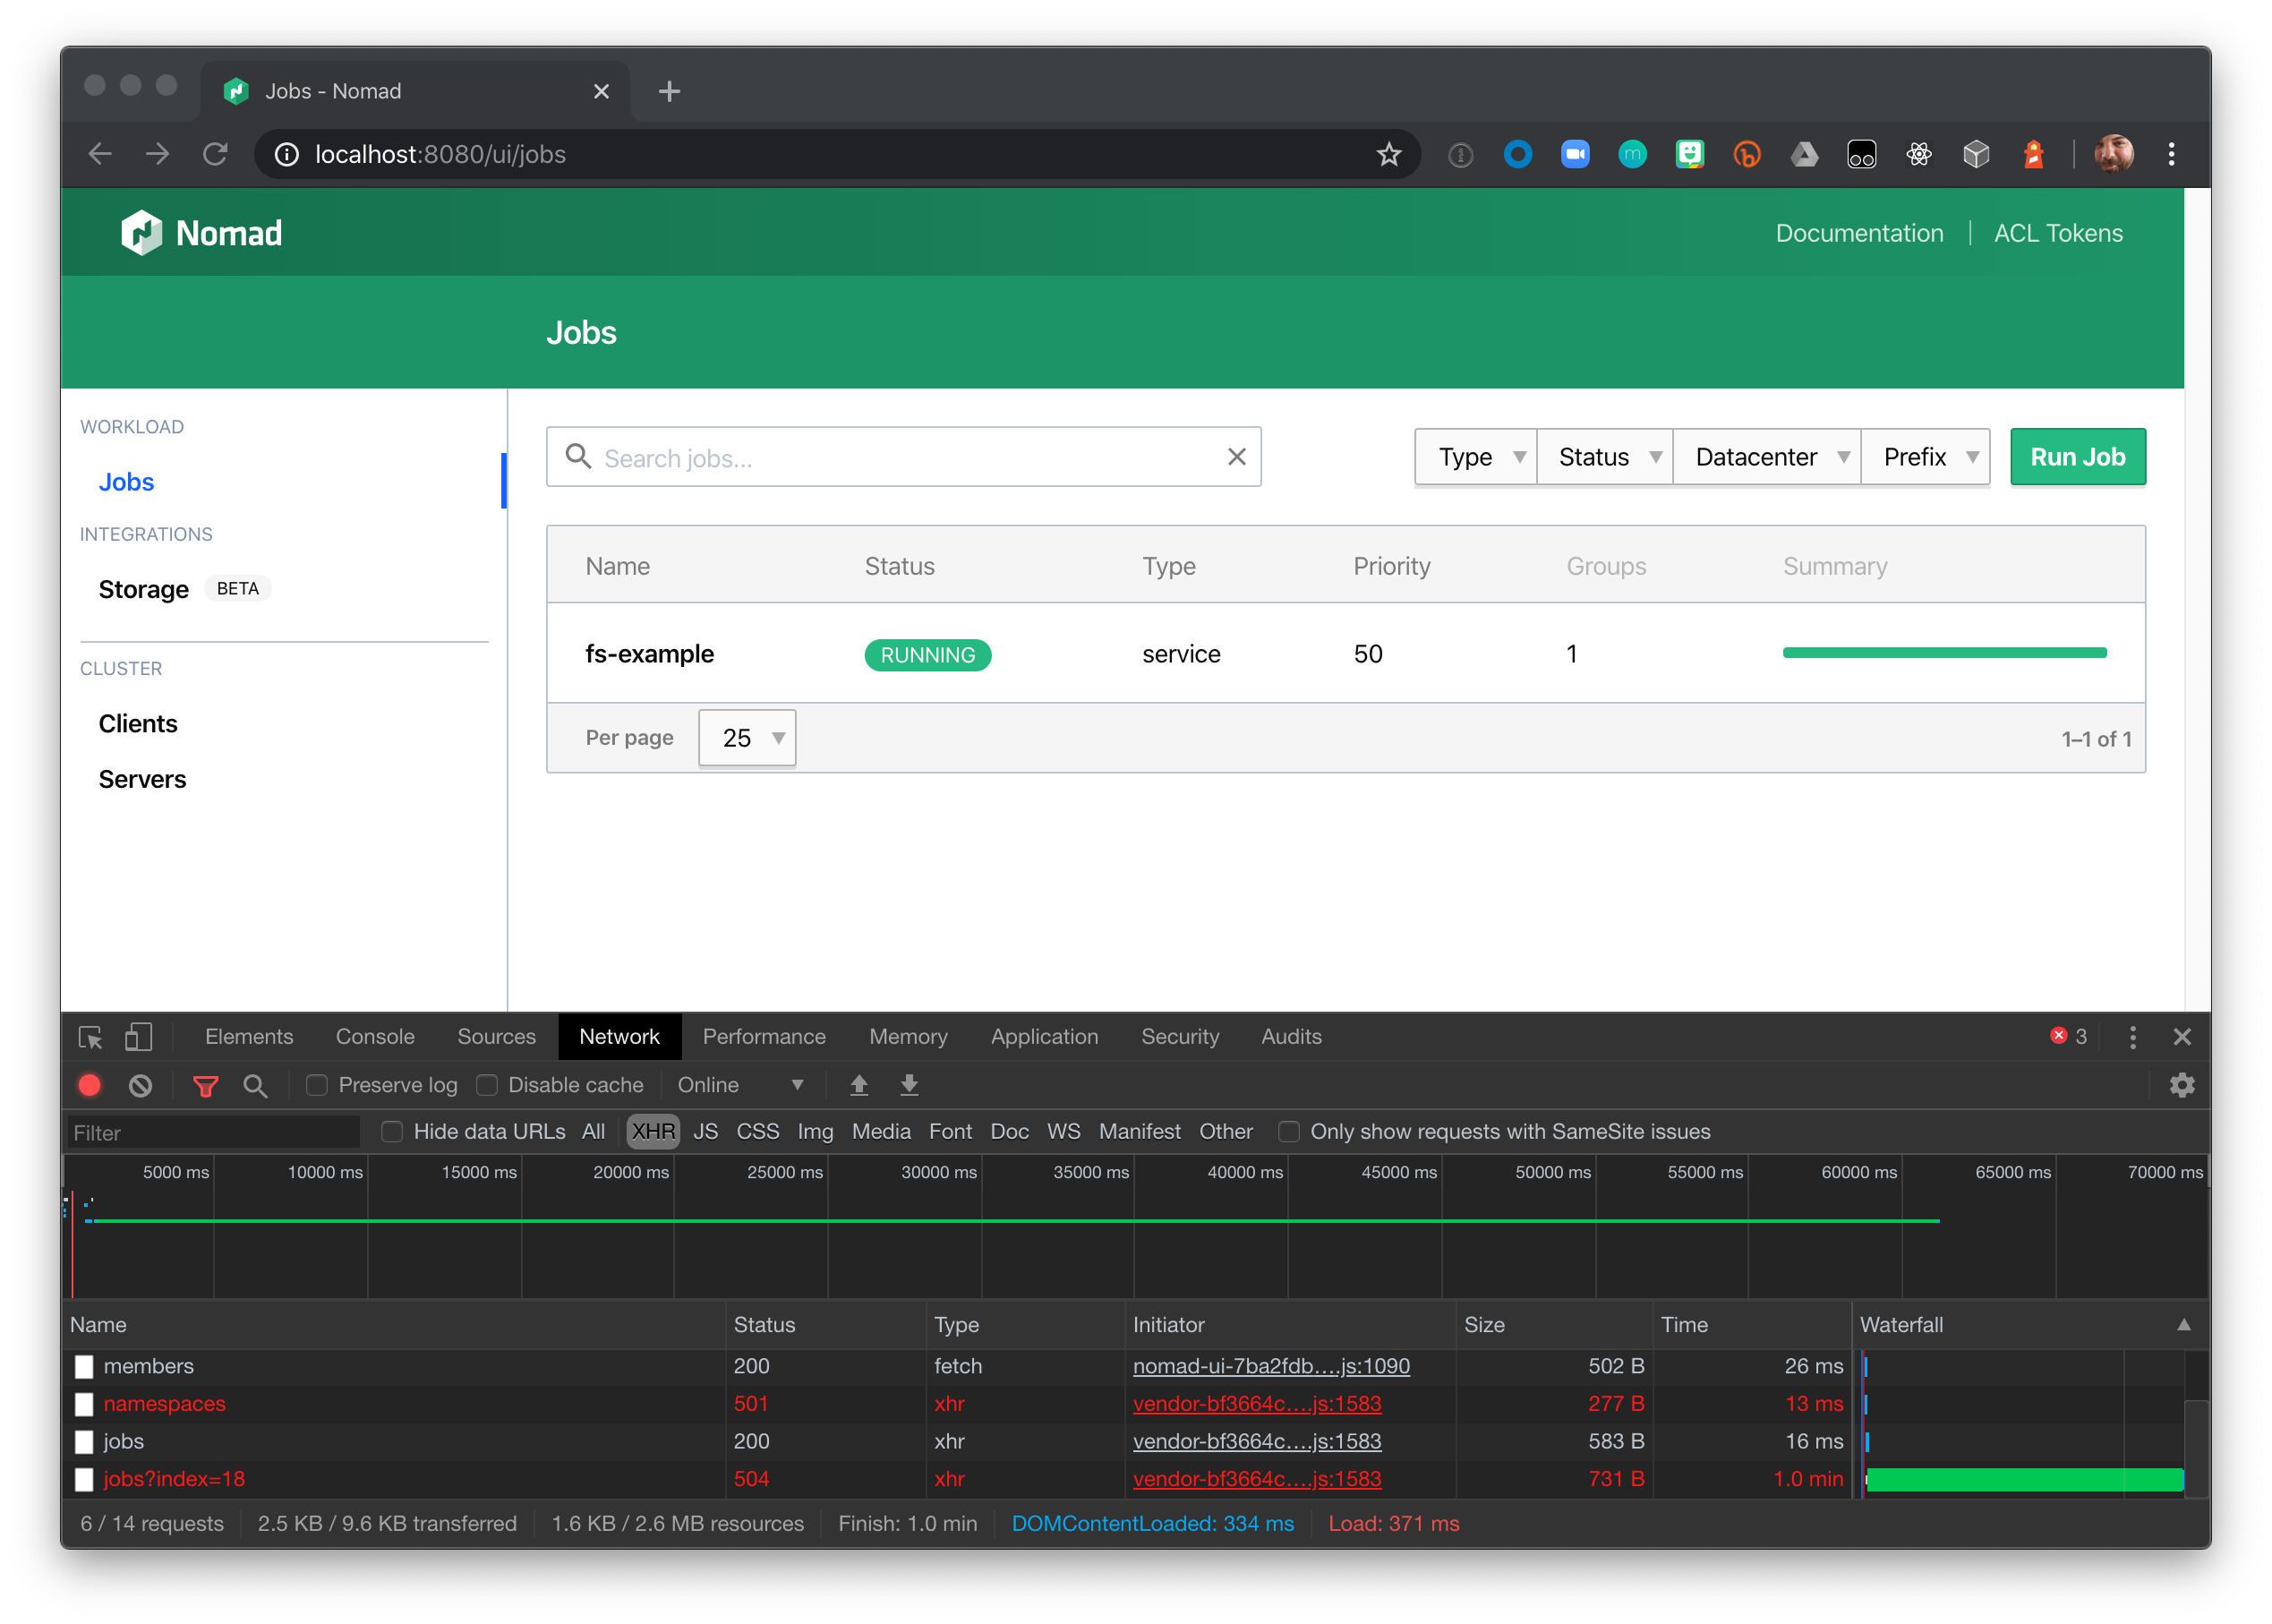Clear the network log
The height and width of the screenshot is (1624, 2272).
[x=140, y=1085]
